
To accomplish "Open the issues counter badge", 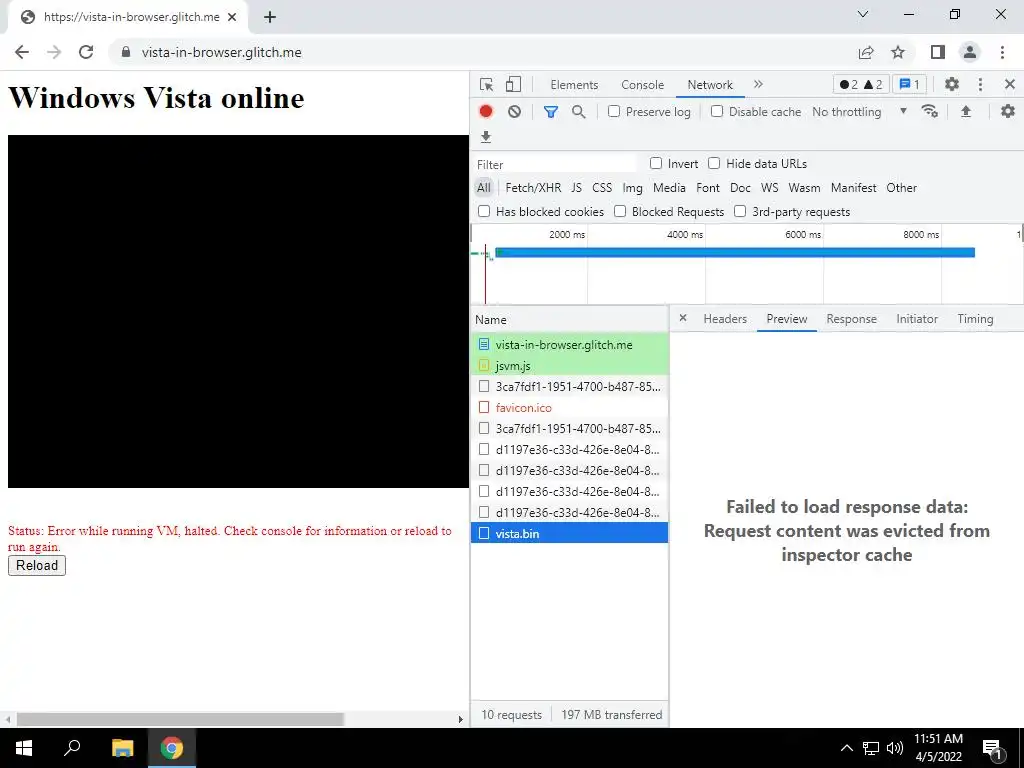I will click(909, 84).
